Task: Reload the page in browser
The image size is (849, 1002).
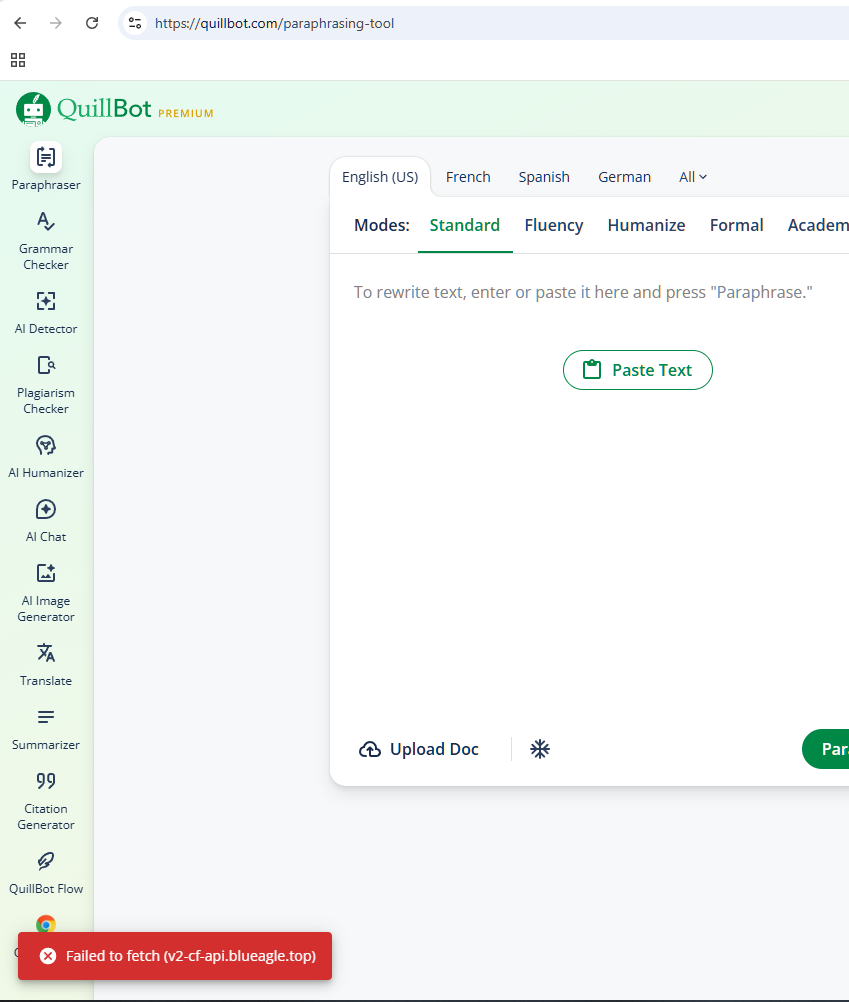Action: tap(92, 23)
